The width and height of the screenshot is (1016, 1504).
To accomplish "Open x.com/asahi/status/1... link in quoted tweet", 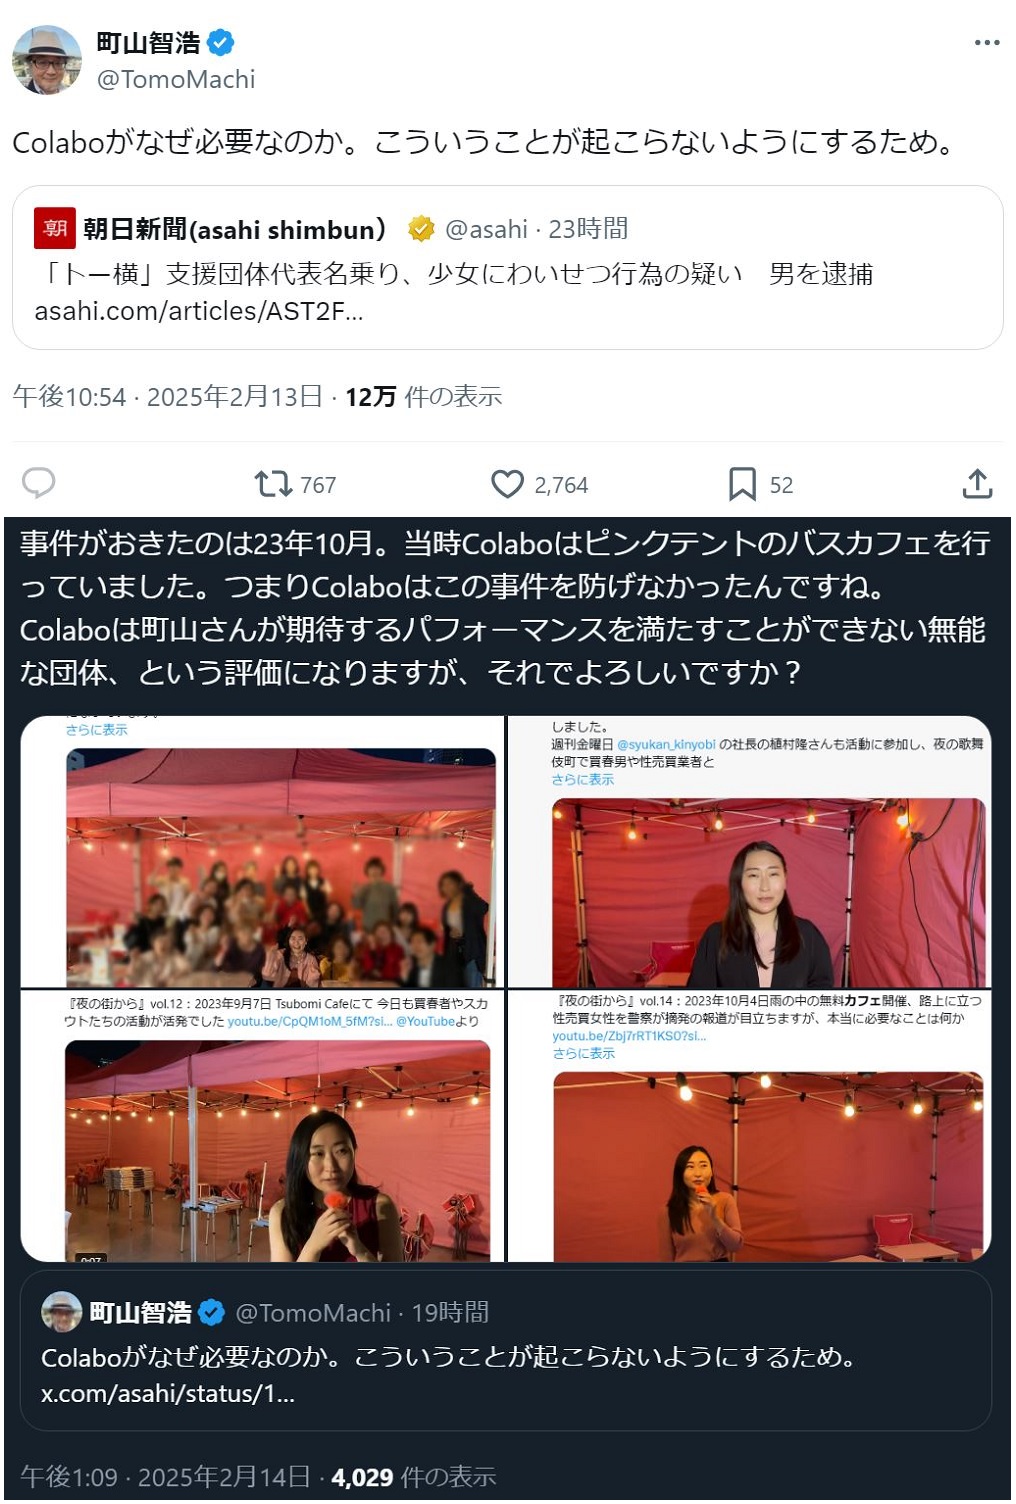I will (168, 1393).
